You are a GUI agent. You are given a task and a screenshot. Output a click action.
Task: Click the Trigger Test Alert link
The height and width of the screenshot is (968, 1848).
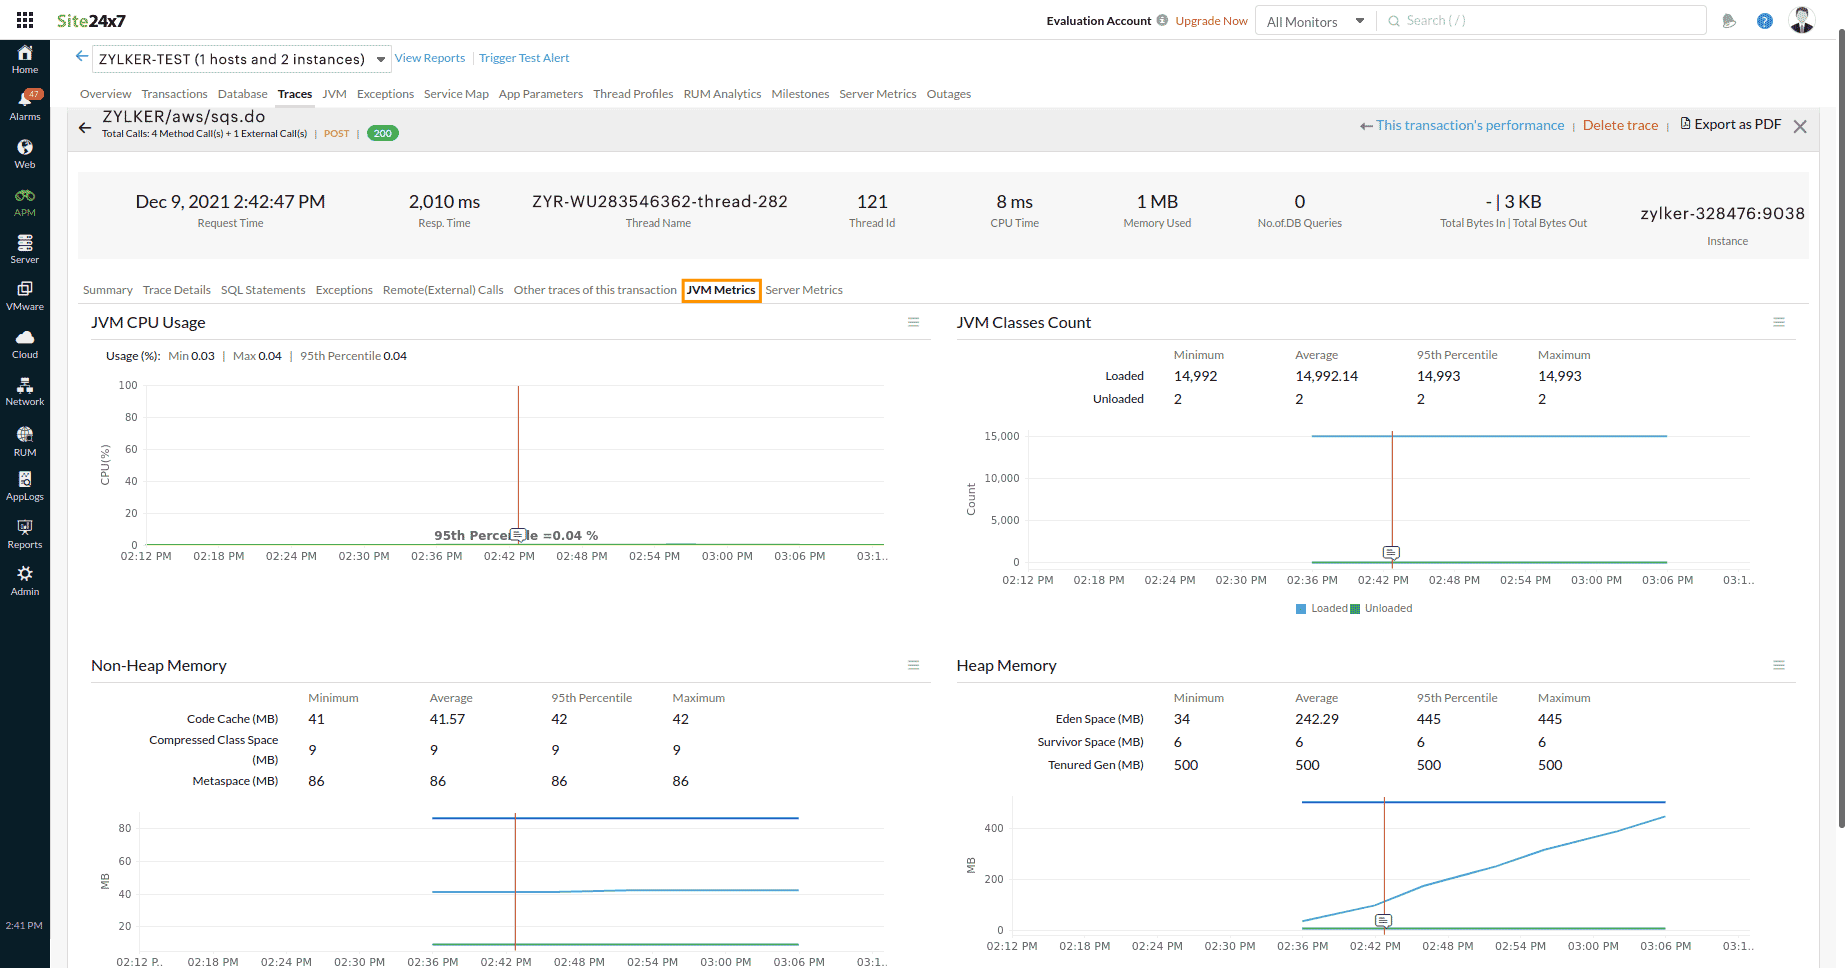523,57
